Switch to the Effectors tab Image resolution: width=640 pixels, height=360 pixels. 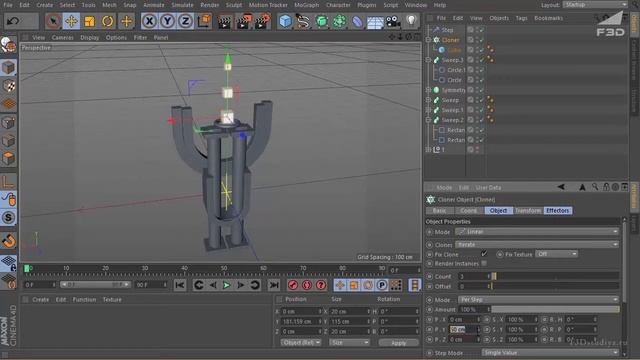(x=558, y=211)
